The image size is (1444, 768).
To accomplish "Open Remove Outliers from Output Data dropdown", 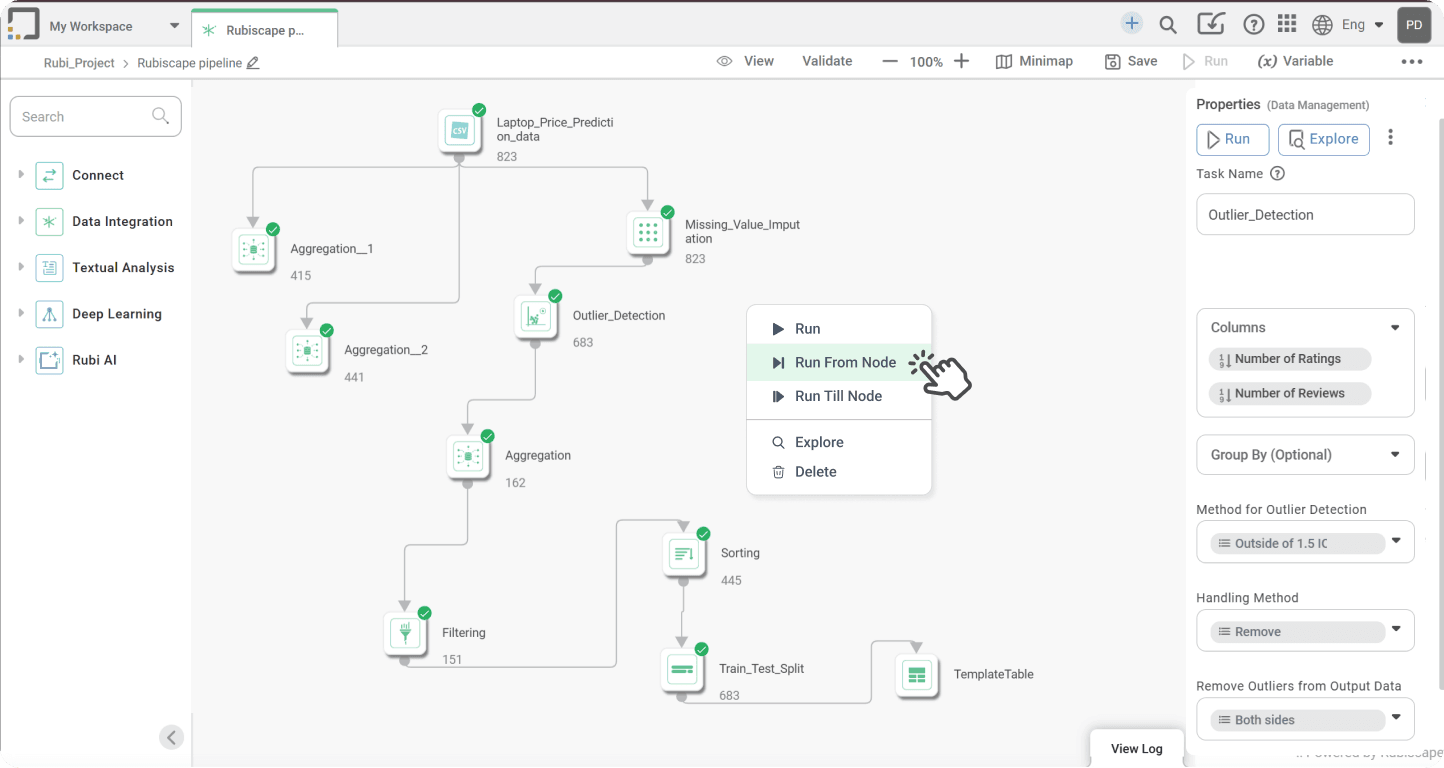I will [1305, 720].
